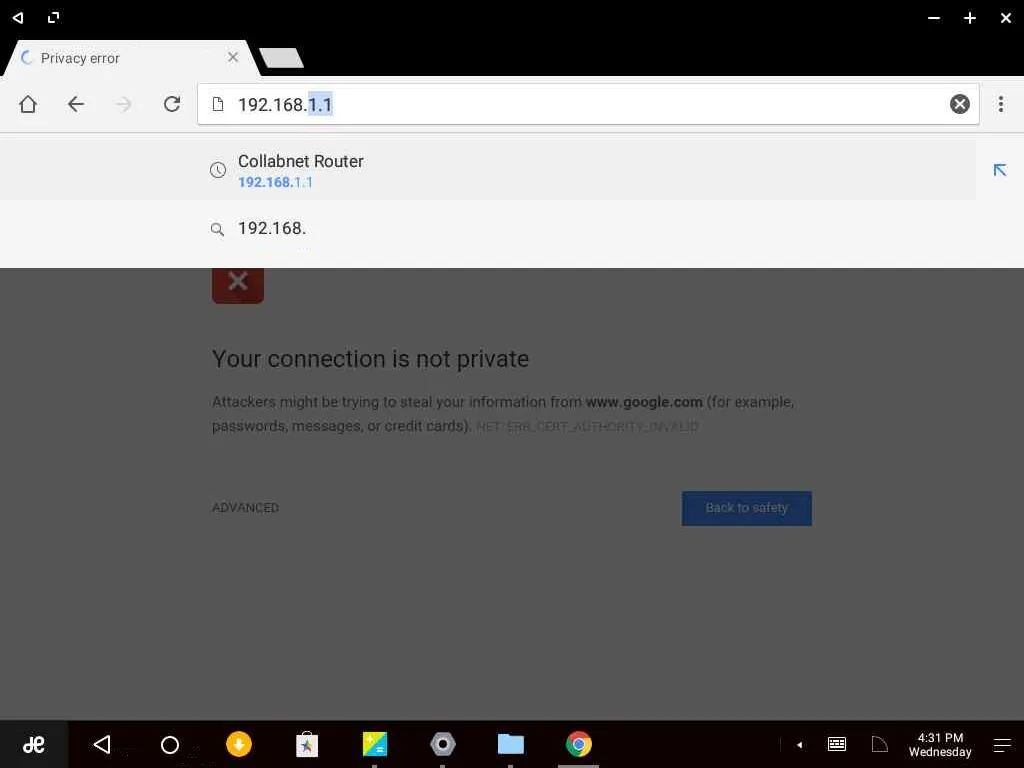Reload the page with the refresh icon
The image size is (1024, 768).
click(172, 104)
